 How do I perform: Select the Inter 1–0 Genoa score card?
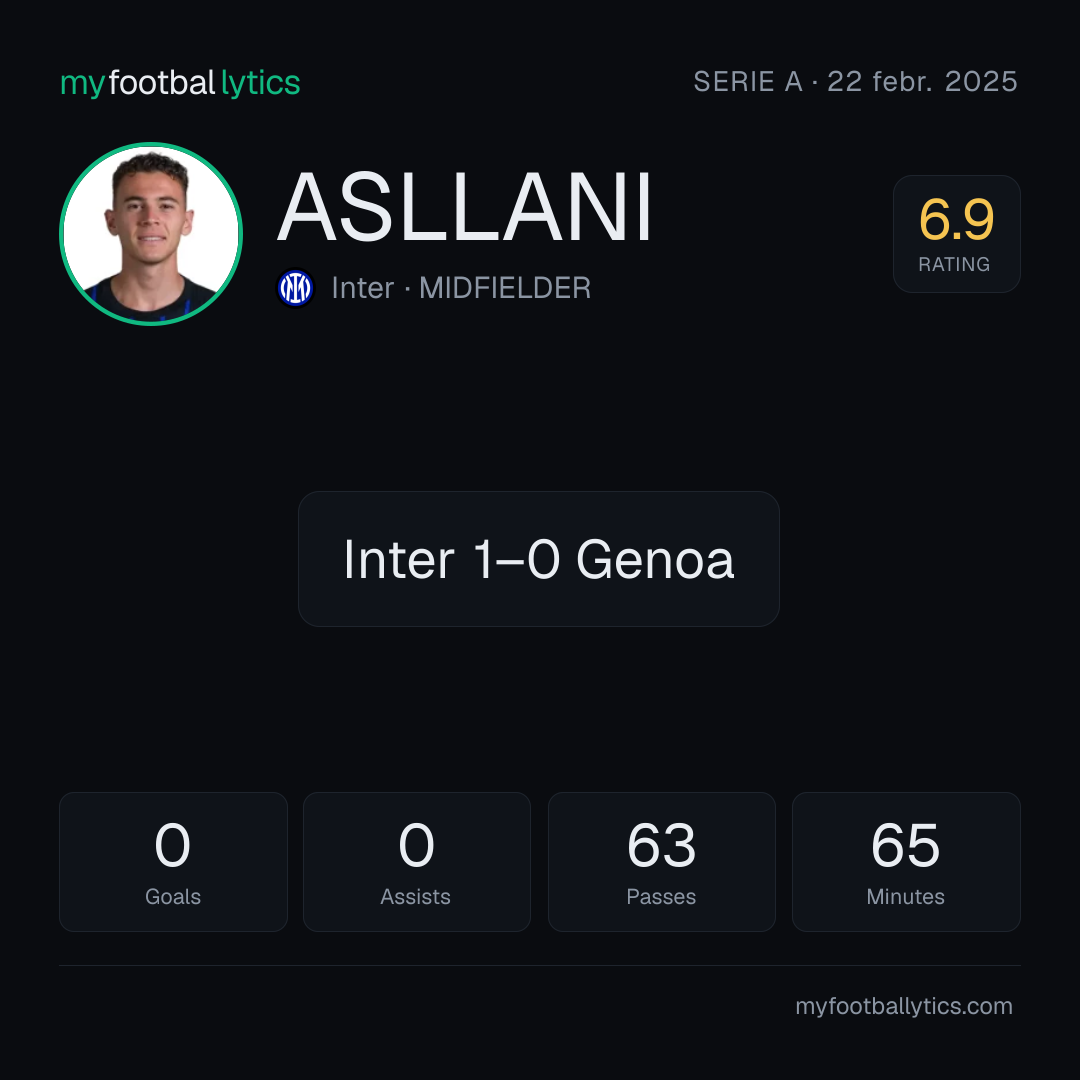tap(539, 559)
